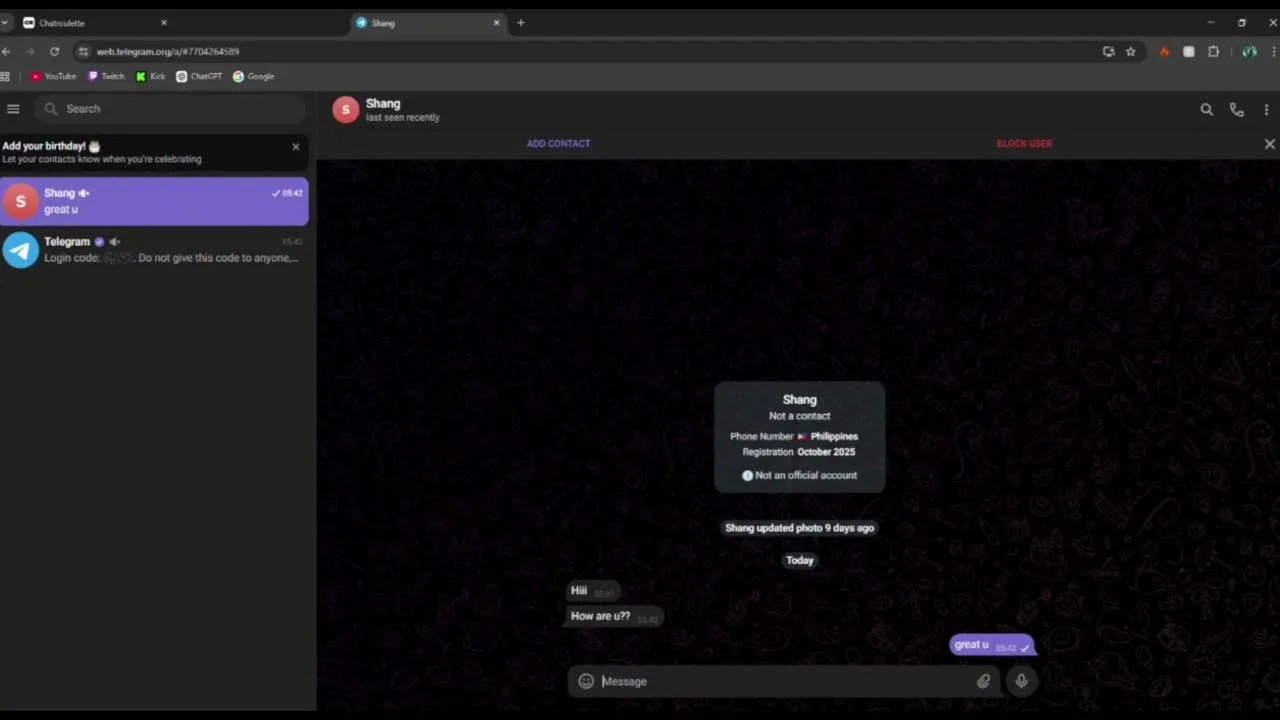The image size is (1280, 720).
Task: Click the muted icon beside Shang in list
Action: pyautogui.click(x=84, y=193)
